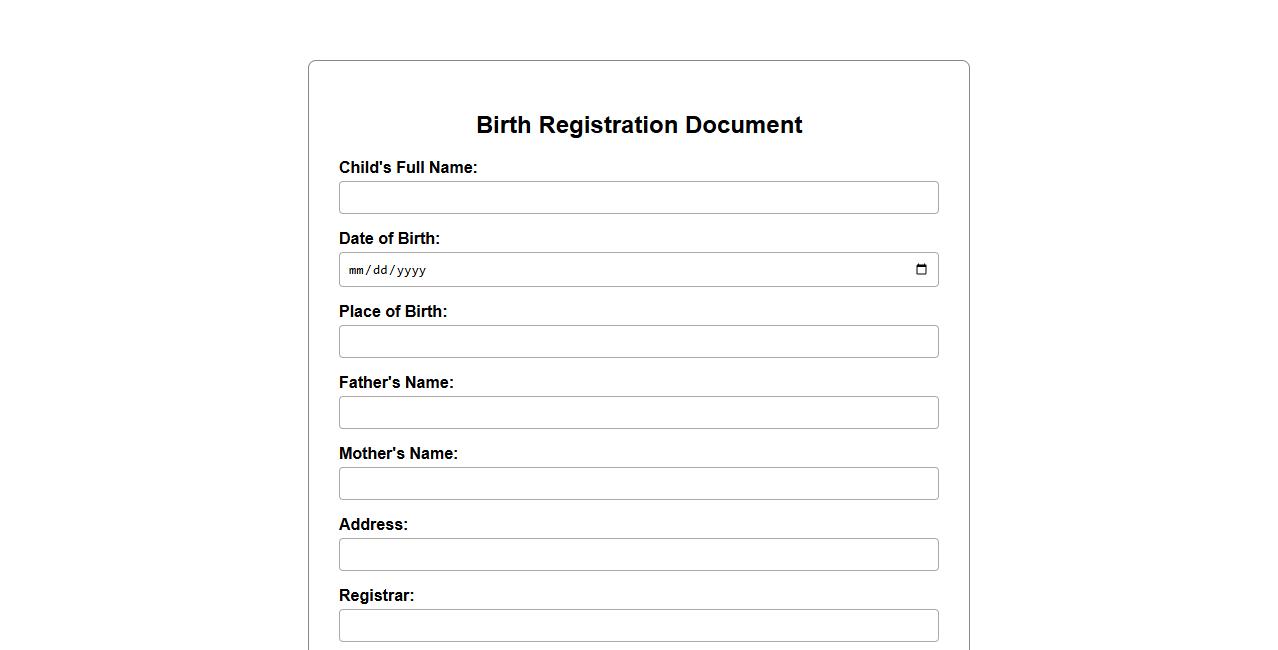Click into the Mother's Name field
The width and height of the screenshot is (1278, 650).
[638, 484]
